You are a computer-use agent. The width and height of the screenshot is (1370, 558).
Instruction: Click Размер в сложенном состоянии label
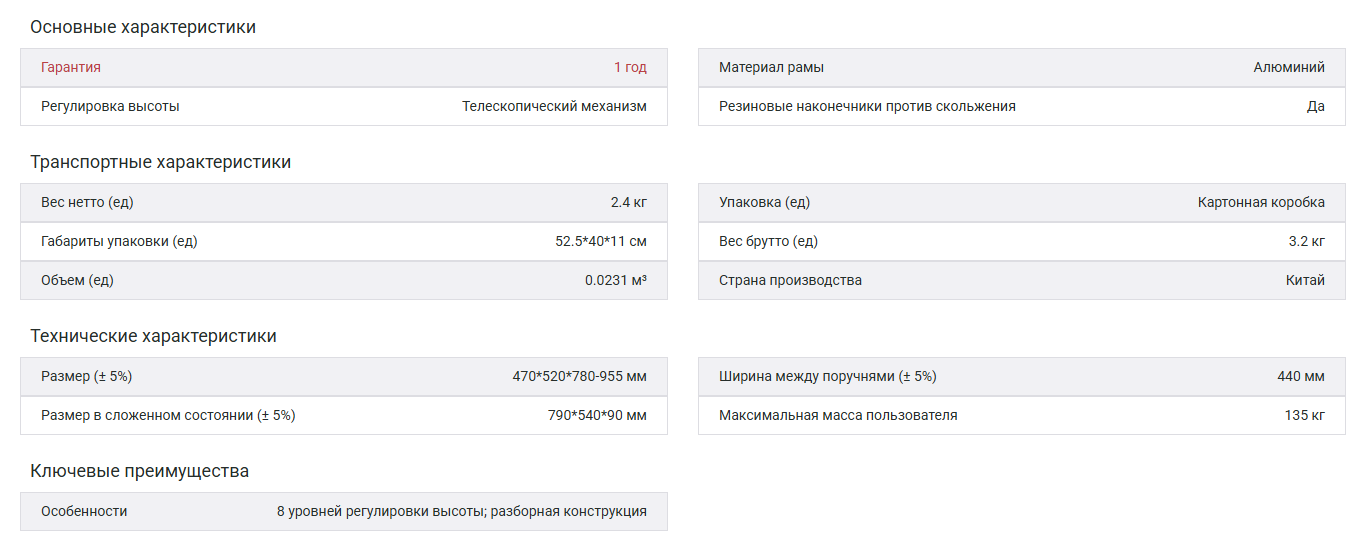point(168,415)
